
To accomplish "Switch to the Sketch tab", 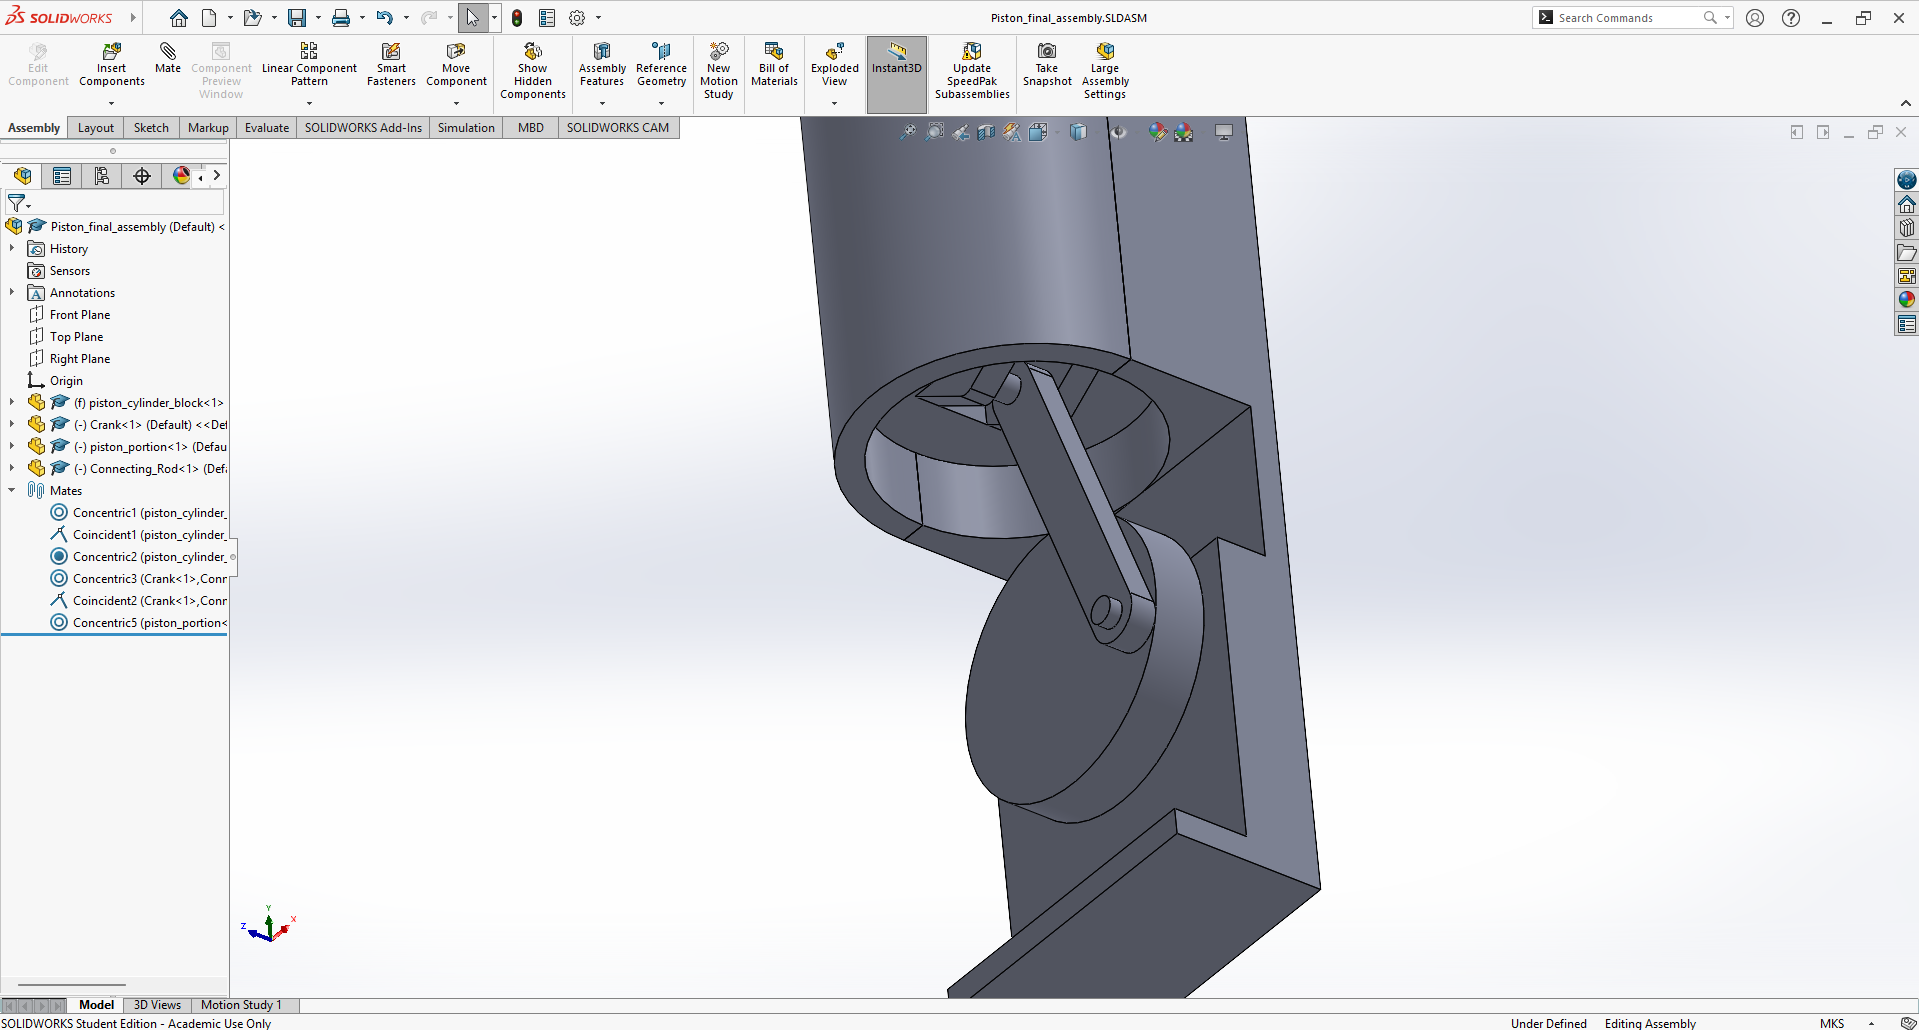I will pyautogui.click(x=151, y=128).
